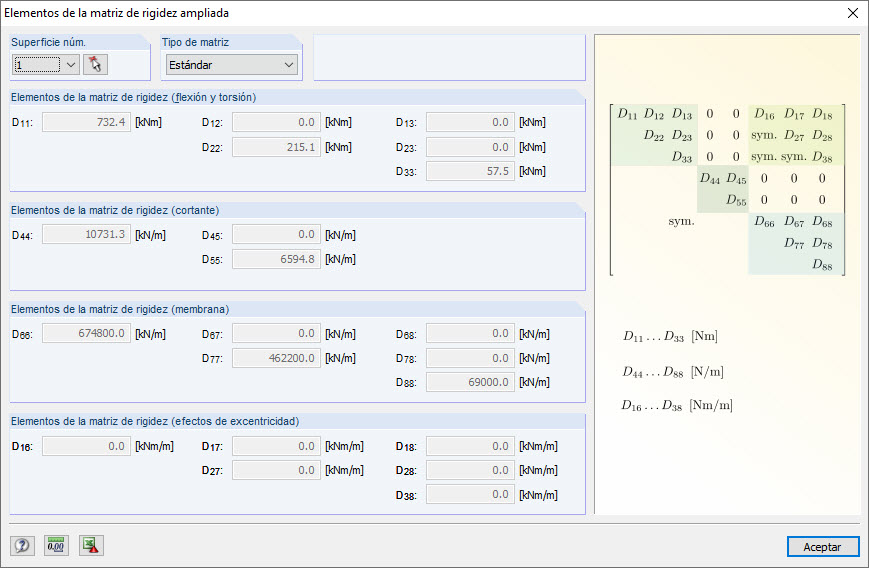
Task: Open the Tipo de matriz dropdown
Action: pyautogui.click(x=231, y=65)
